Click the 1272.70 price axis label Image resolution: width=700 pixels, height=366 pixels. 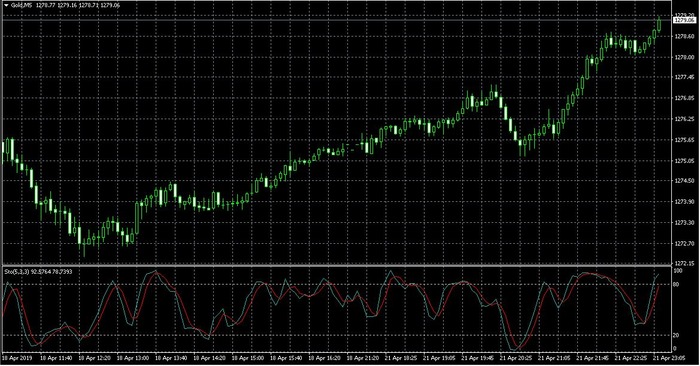[x=684, y=244]
